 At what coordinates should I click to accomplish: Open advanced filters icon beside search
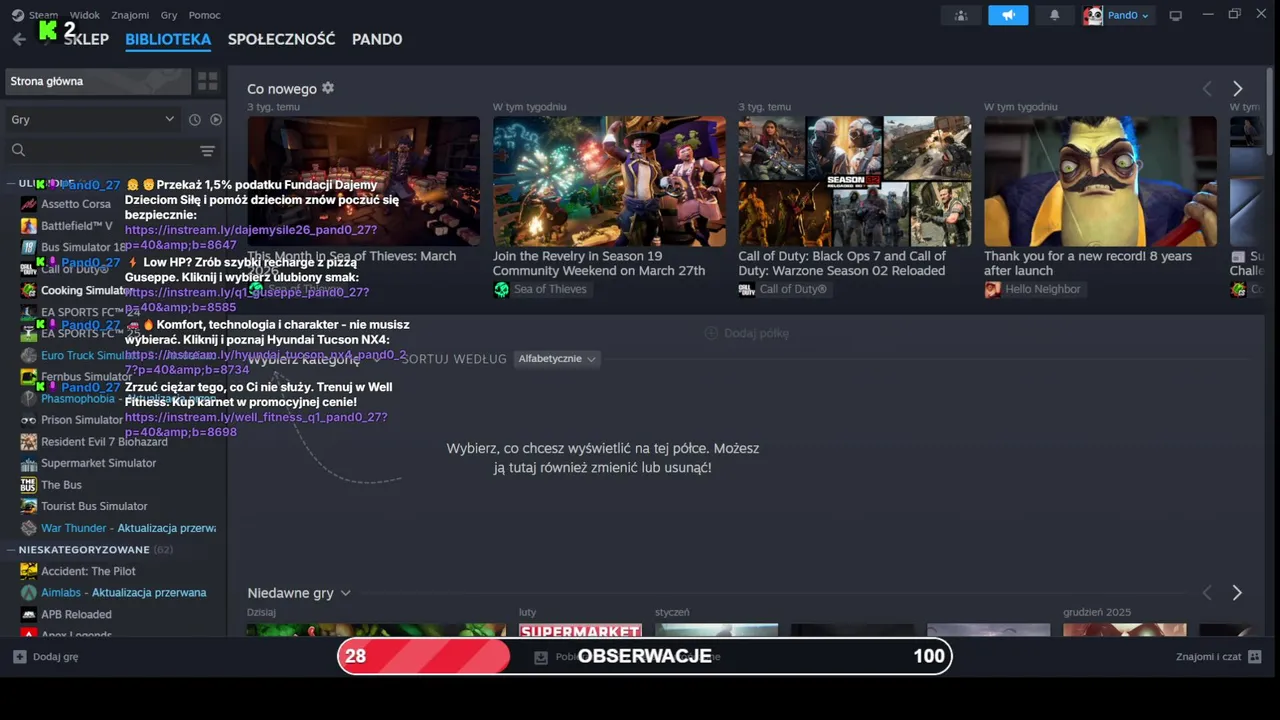tap(207, 151)
